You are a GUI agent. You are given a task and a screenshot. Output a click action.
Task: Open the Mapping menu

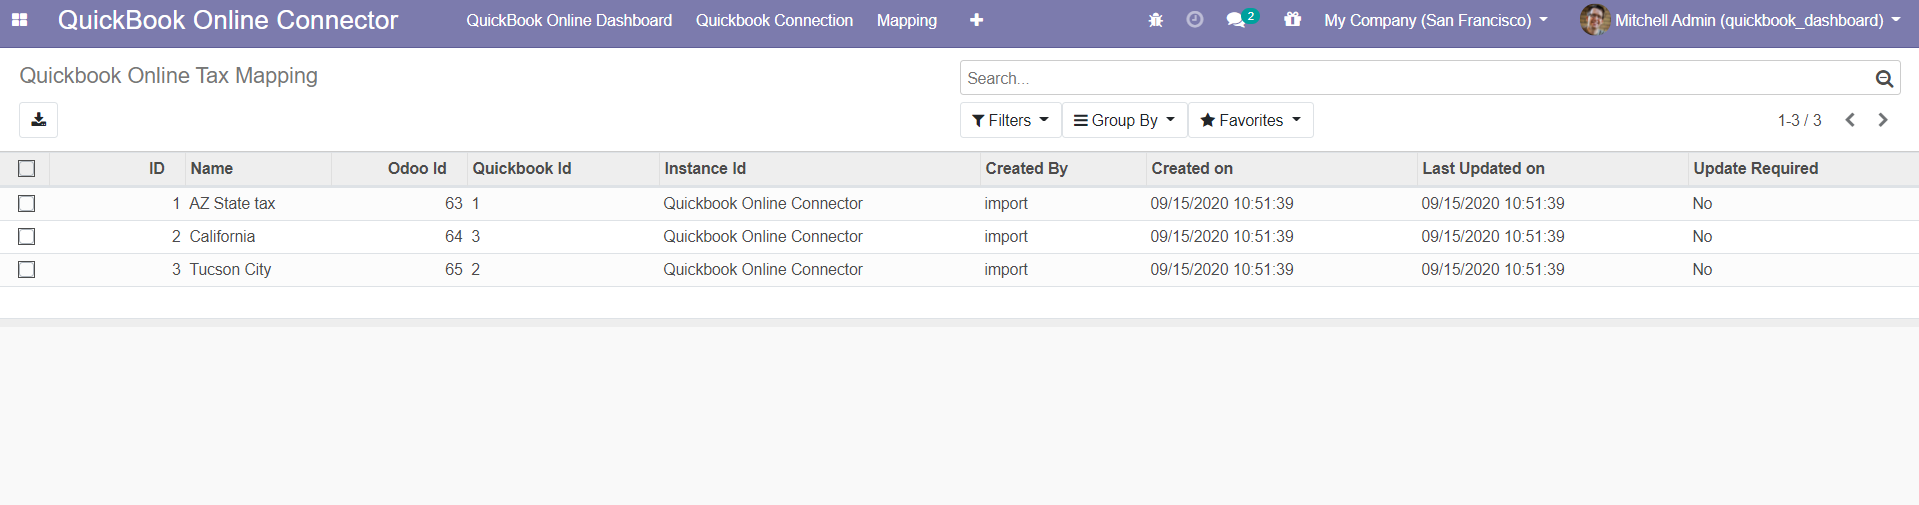point(907,20)
